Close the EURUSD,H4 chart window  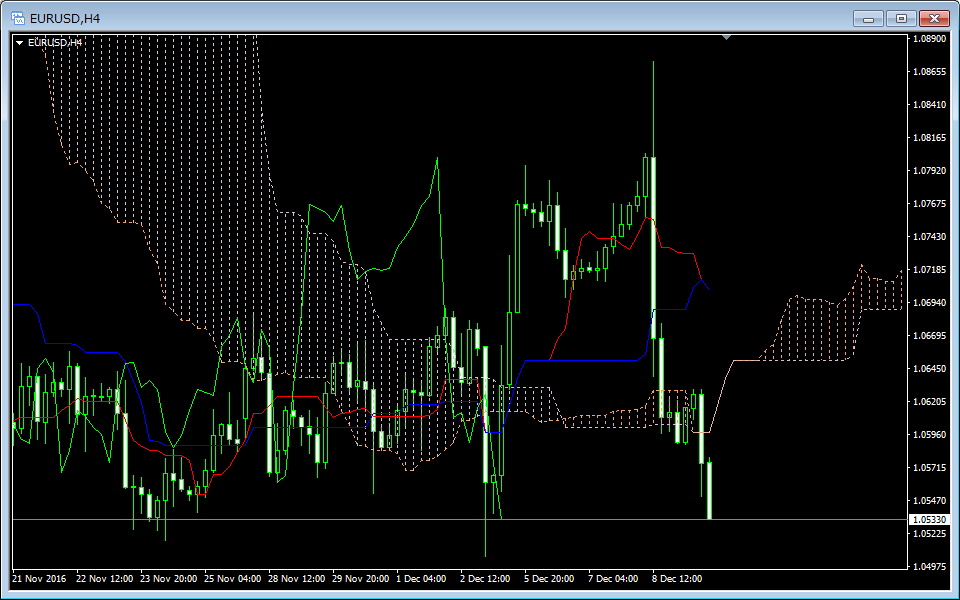click(x=934, y=18)
